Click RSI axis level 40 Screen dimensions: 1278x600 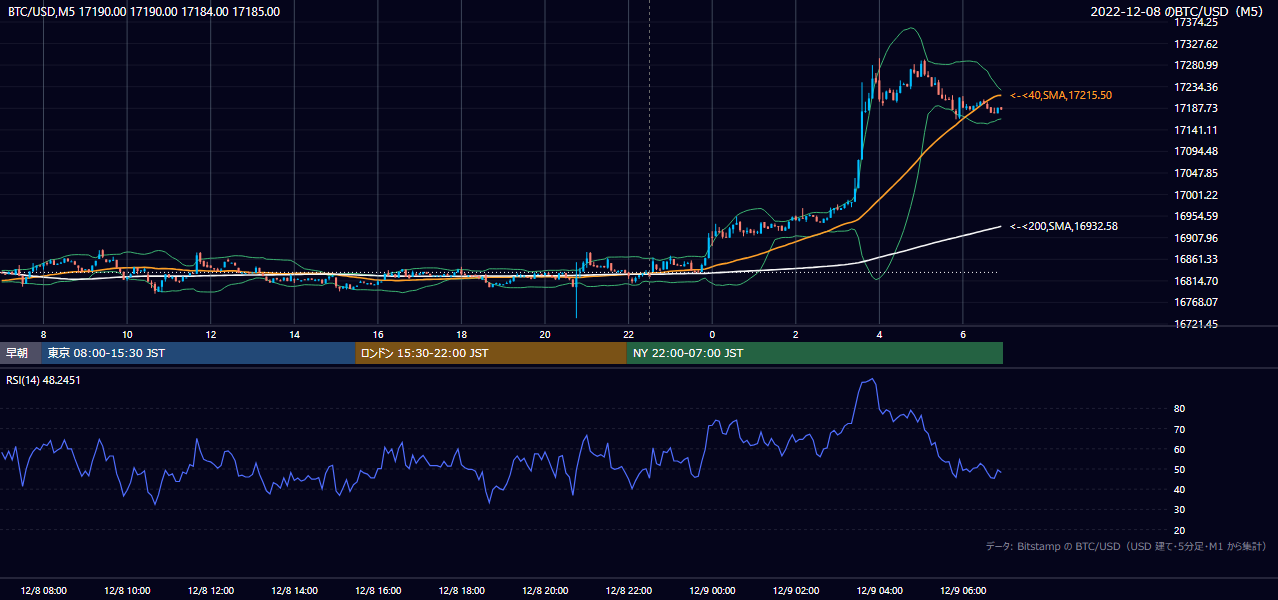click(1180, 489)
